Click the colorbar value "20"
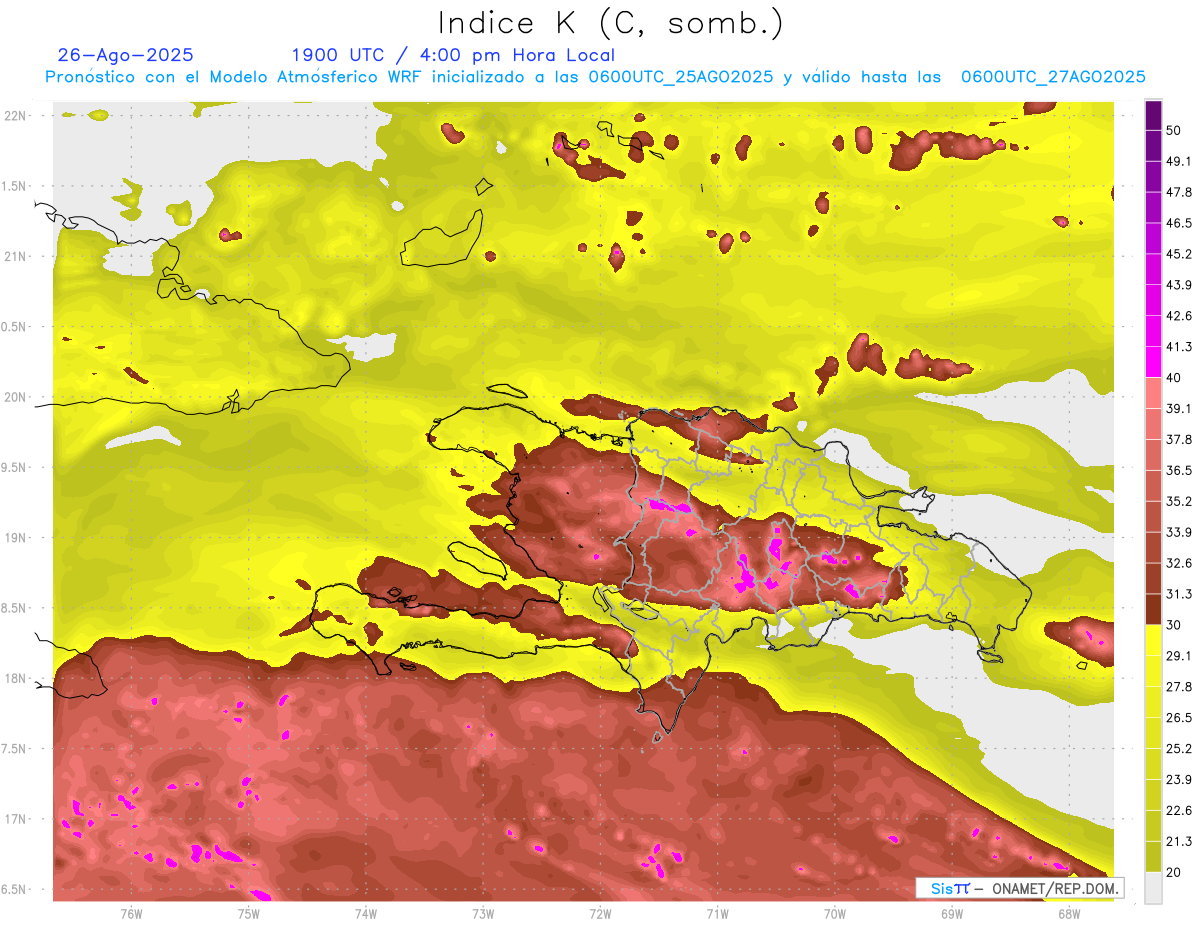The width and height of the screenshot is (1200, 927). [1175, 872]
